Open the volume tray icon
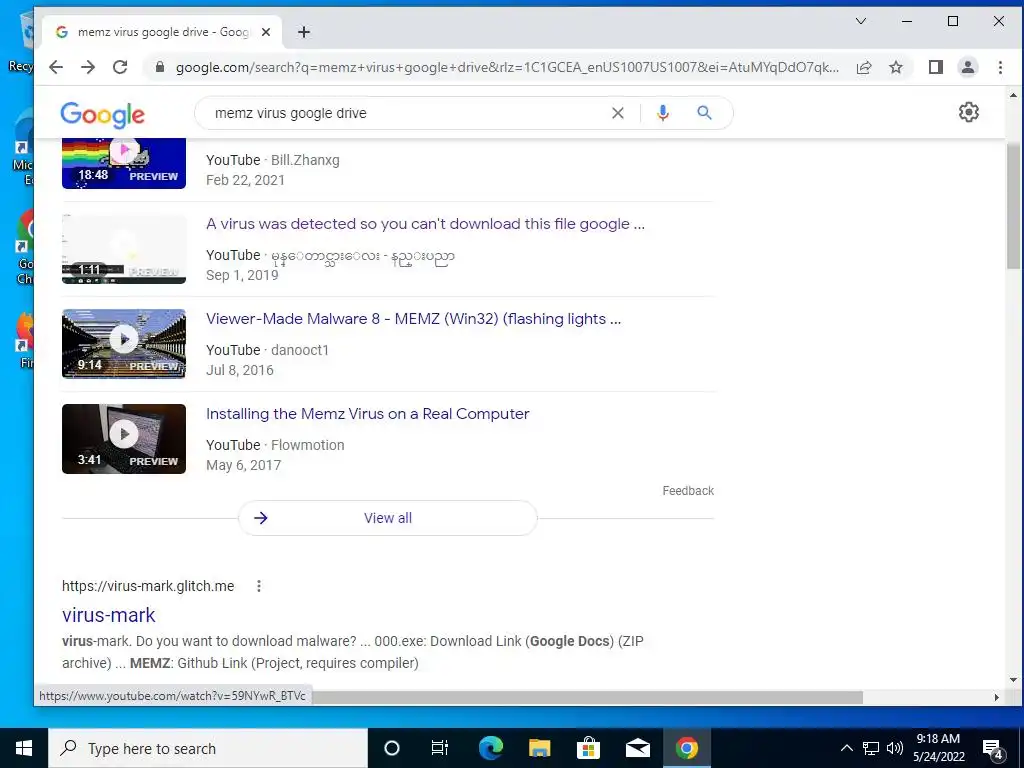 pos(895,748)
